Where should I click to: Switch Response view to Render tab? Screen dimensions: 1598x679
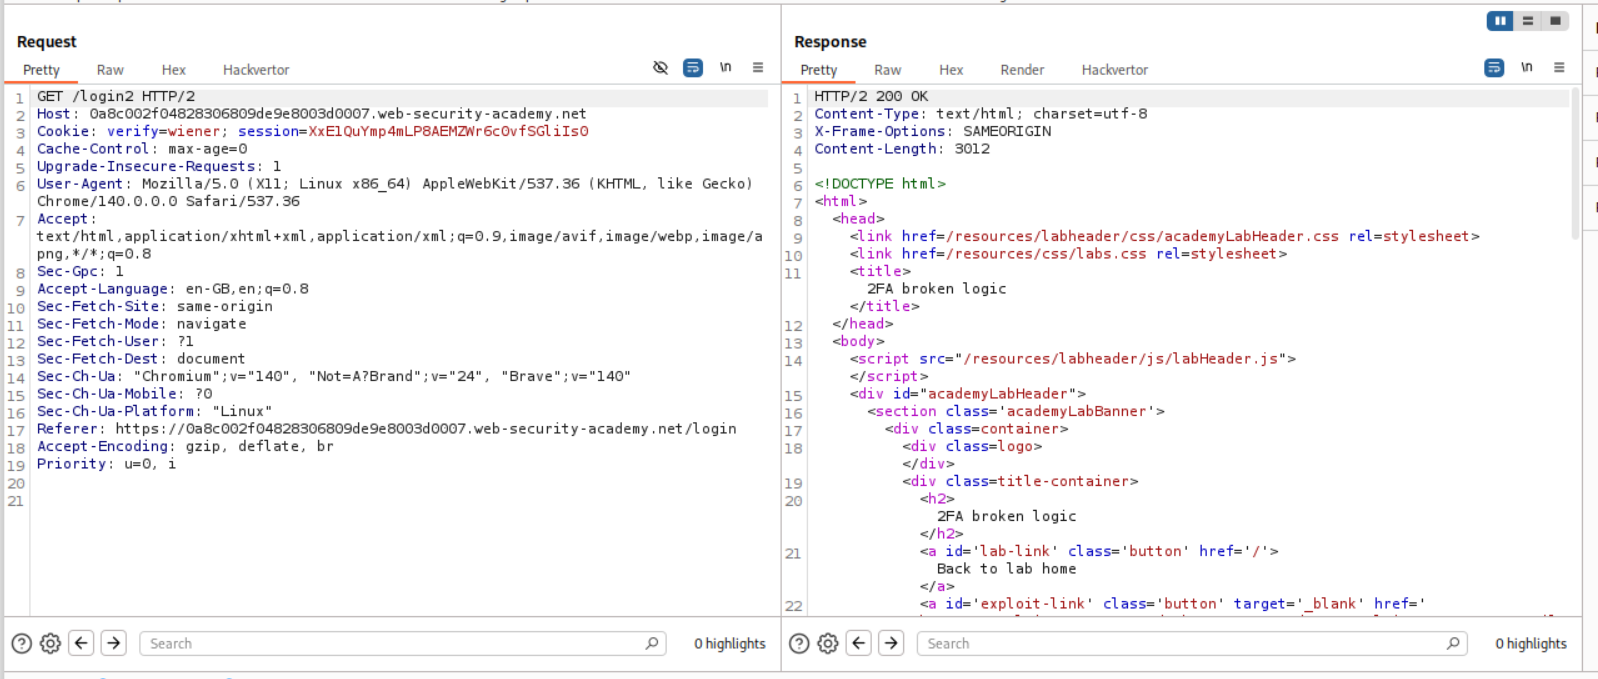(1021, 70)
